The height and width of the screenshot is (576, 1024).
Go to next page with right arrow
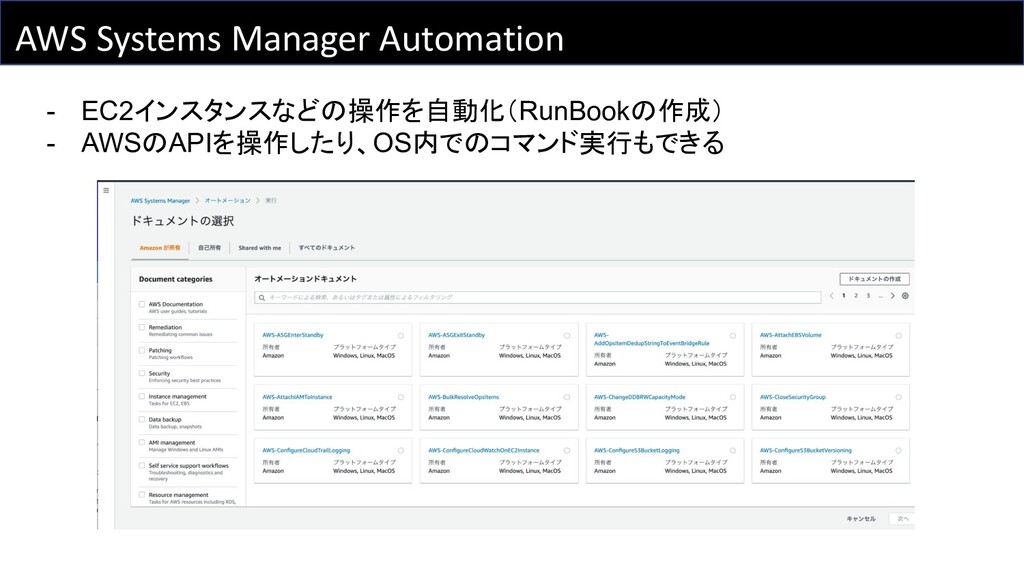(893, 296)
